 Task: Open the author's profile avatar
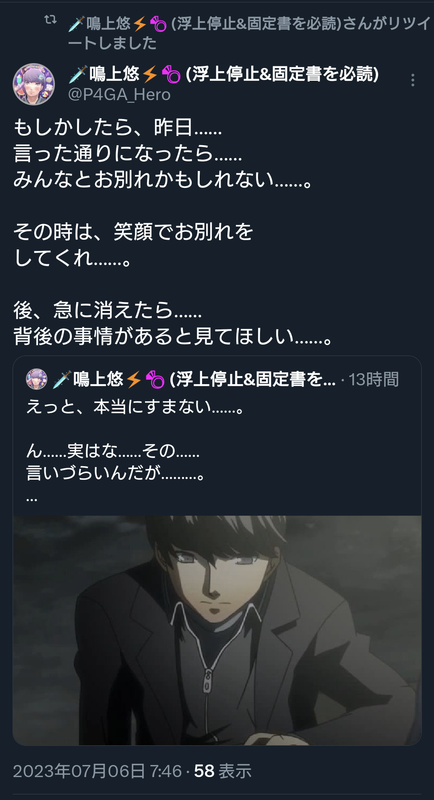34,84
